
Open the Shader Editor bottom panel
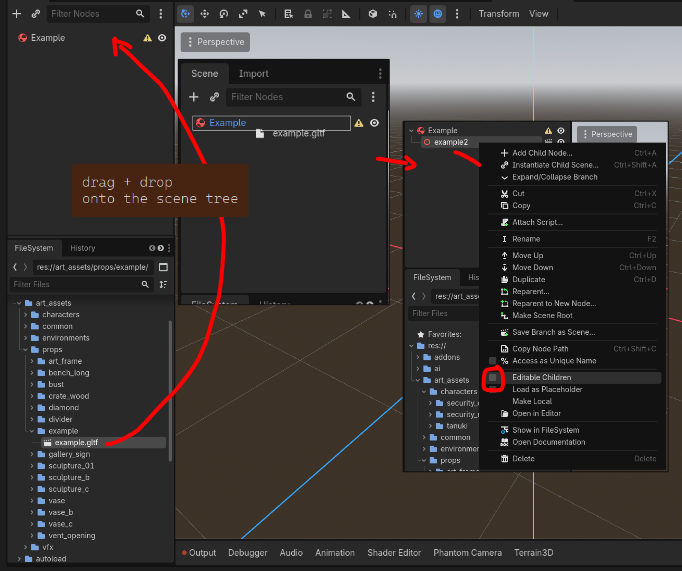coord(395,553)
